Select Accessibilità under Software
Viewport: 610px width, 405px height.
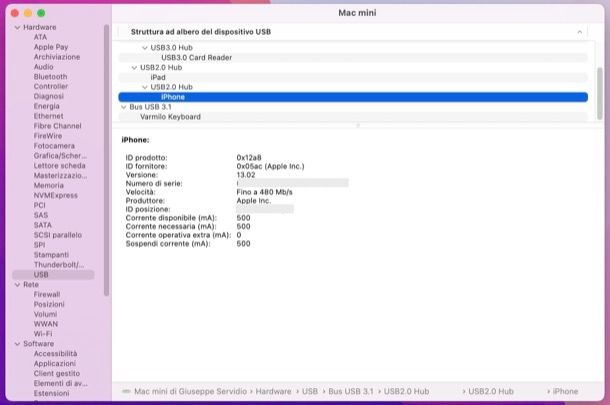55,354
